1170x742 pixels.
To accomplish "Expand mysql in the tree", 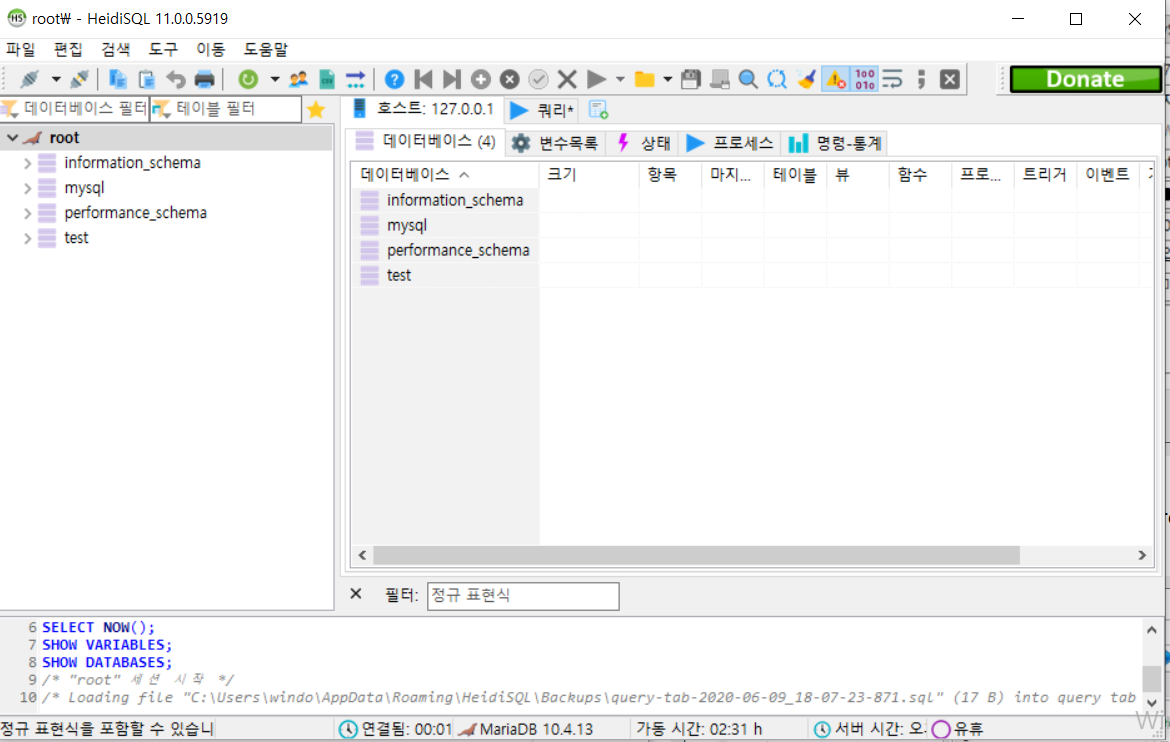I will click(x=28, y=188).
